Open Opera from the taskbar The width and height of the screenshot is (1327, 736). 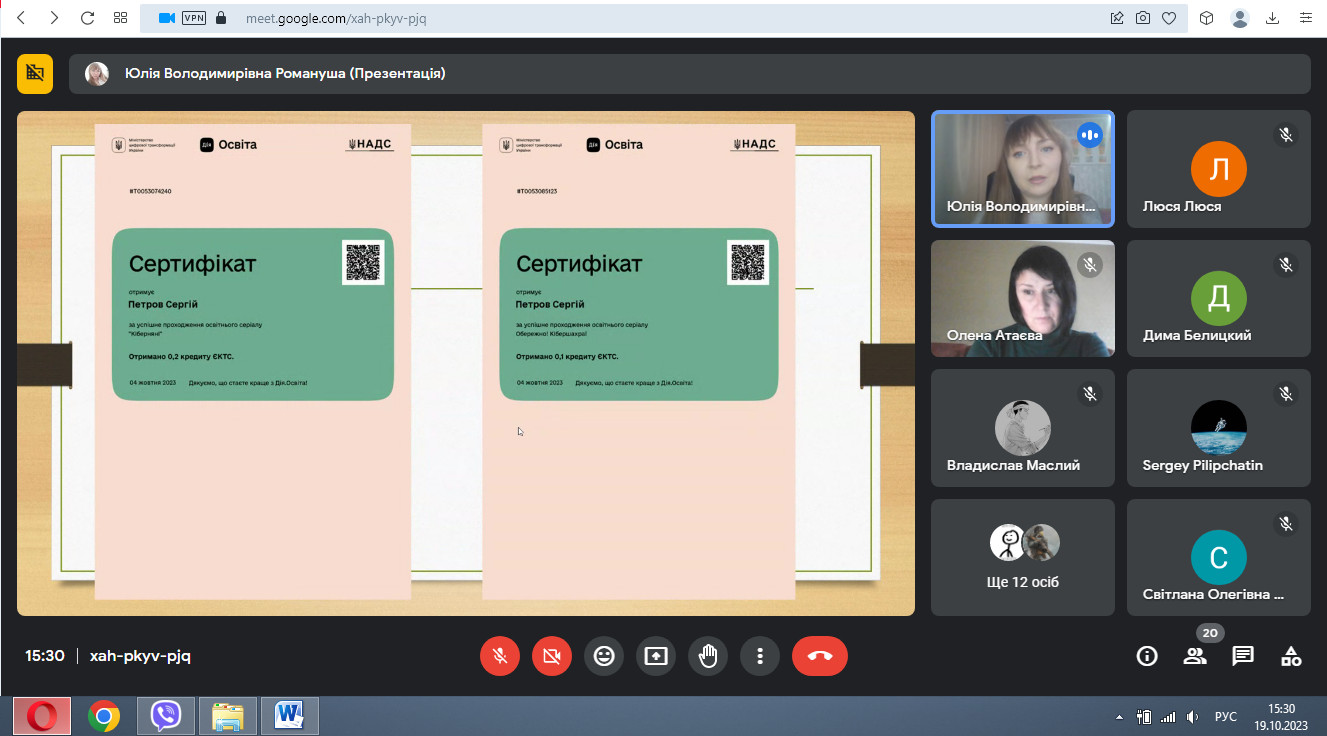click(41, 716)
